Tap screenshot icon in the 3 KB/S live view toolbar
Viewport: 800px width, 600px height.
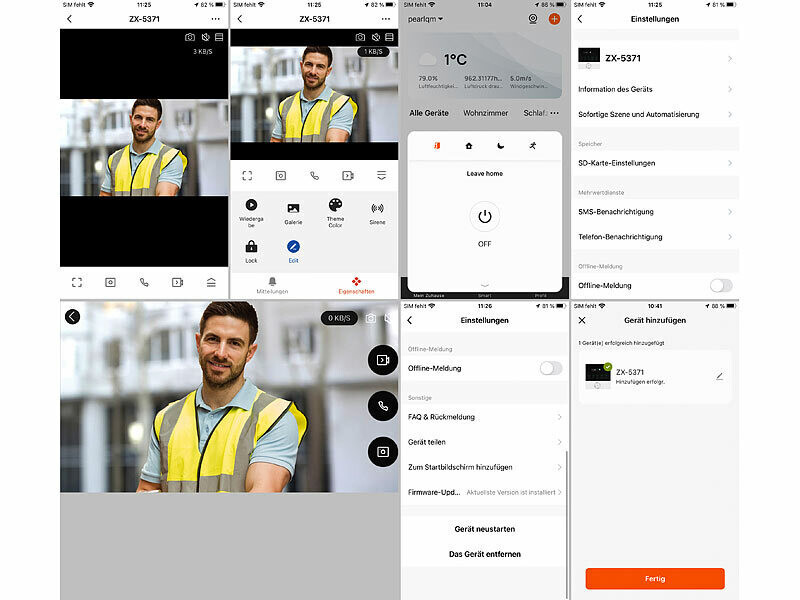(x=110, y=282)
